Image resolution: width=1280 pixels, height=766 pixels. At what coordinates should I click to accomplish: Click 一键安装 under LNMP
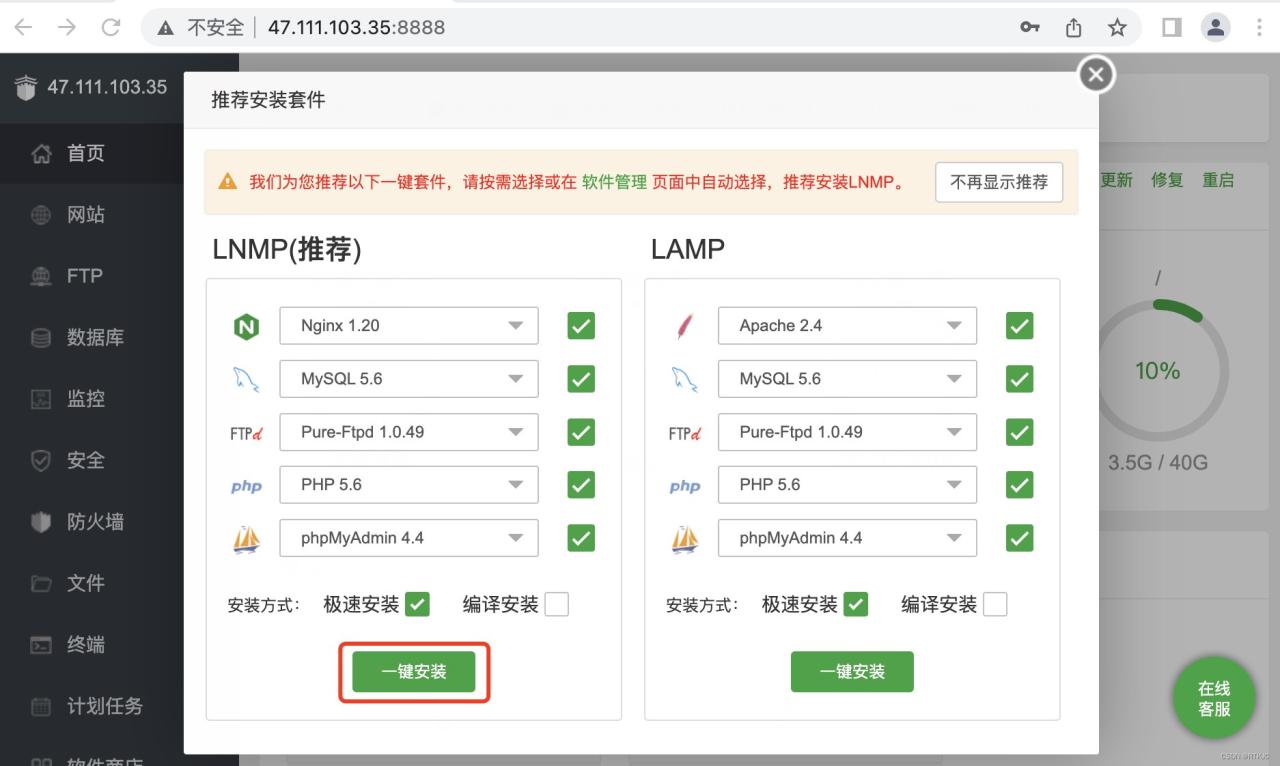click(414, 672)
